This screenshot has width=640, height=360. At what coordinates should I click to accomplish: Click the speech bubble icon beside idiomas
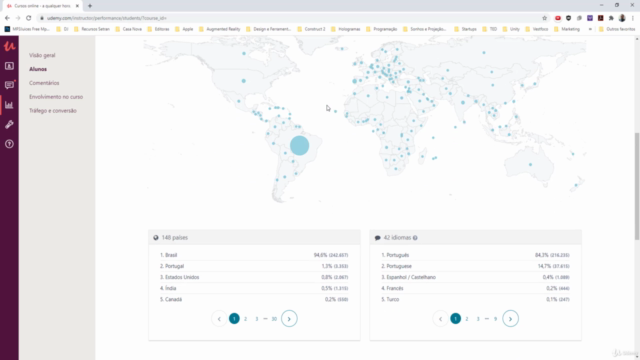tap(378, 238)
